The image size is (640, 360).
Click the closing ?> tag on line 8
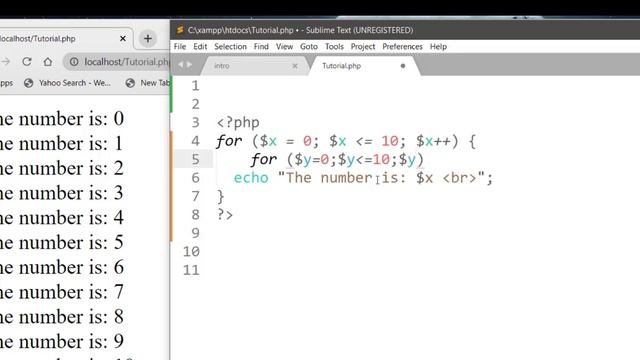225,214
